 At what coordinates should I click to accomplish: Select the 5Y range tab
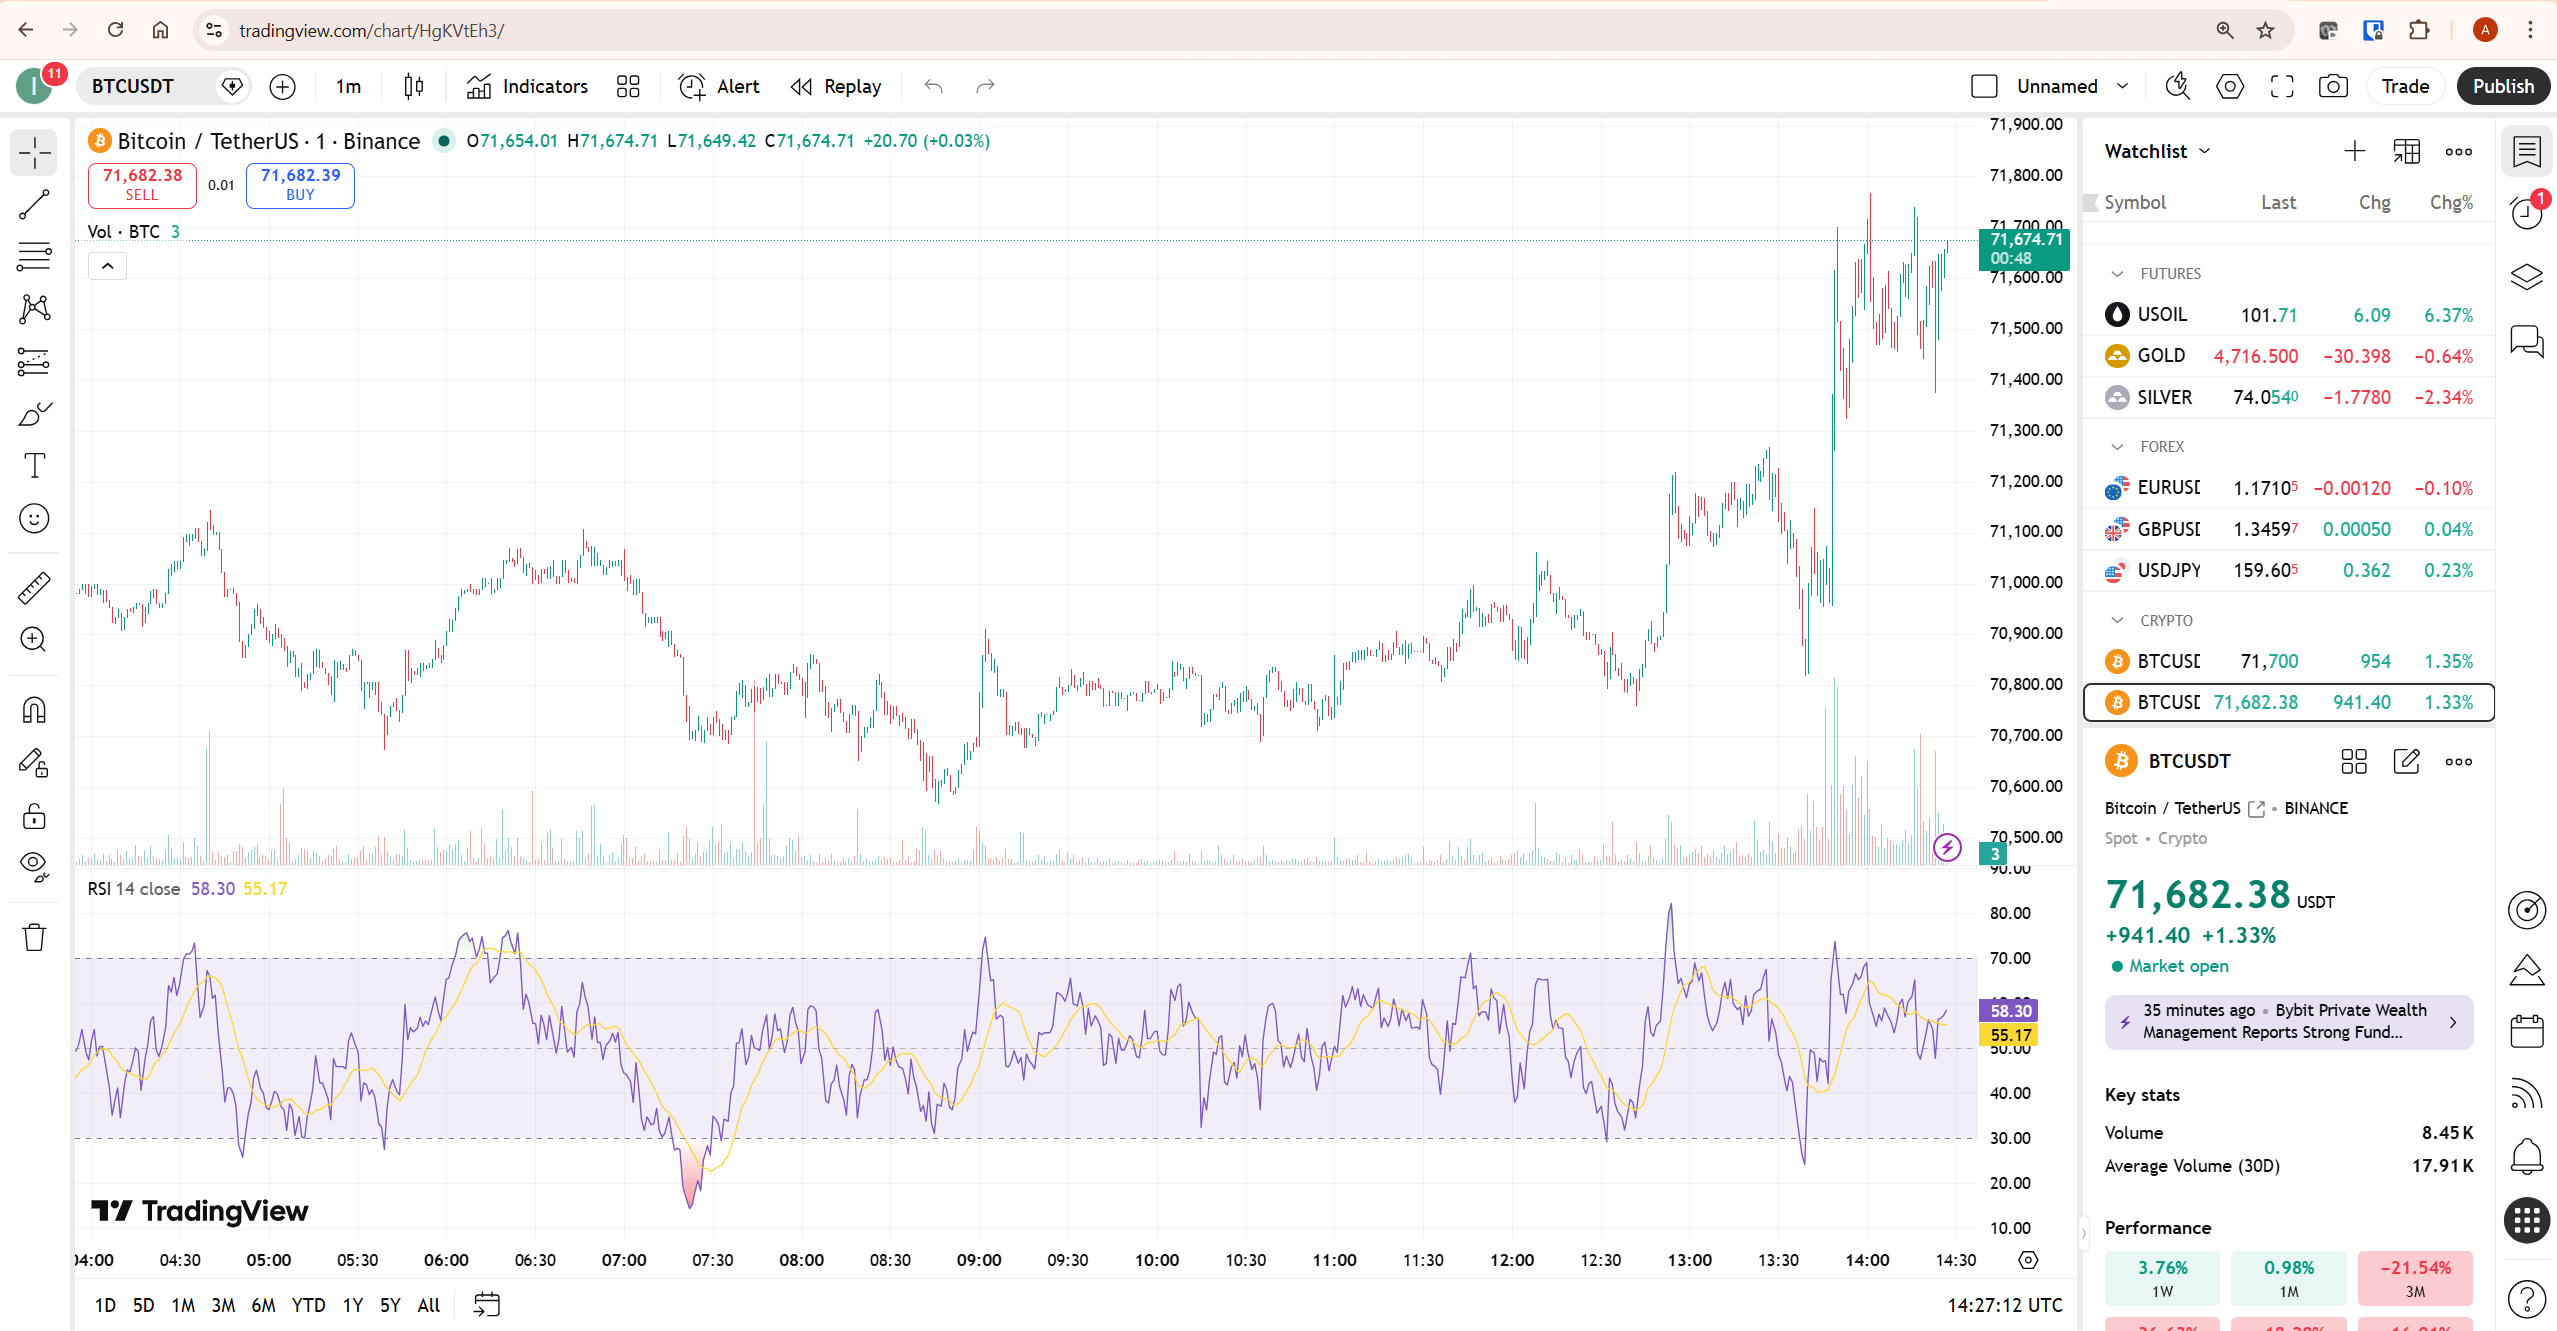tap(390, 1305)
